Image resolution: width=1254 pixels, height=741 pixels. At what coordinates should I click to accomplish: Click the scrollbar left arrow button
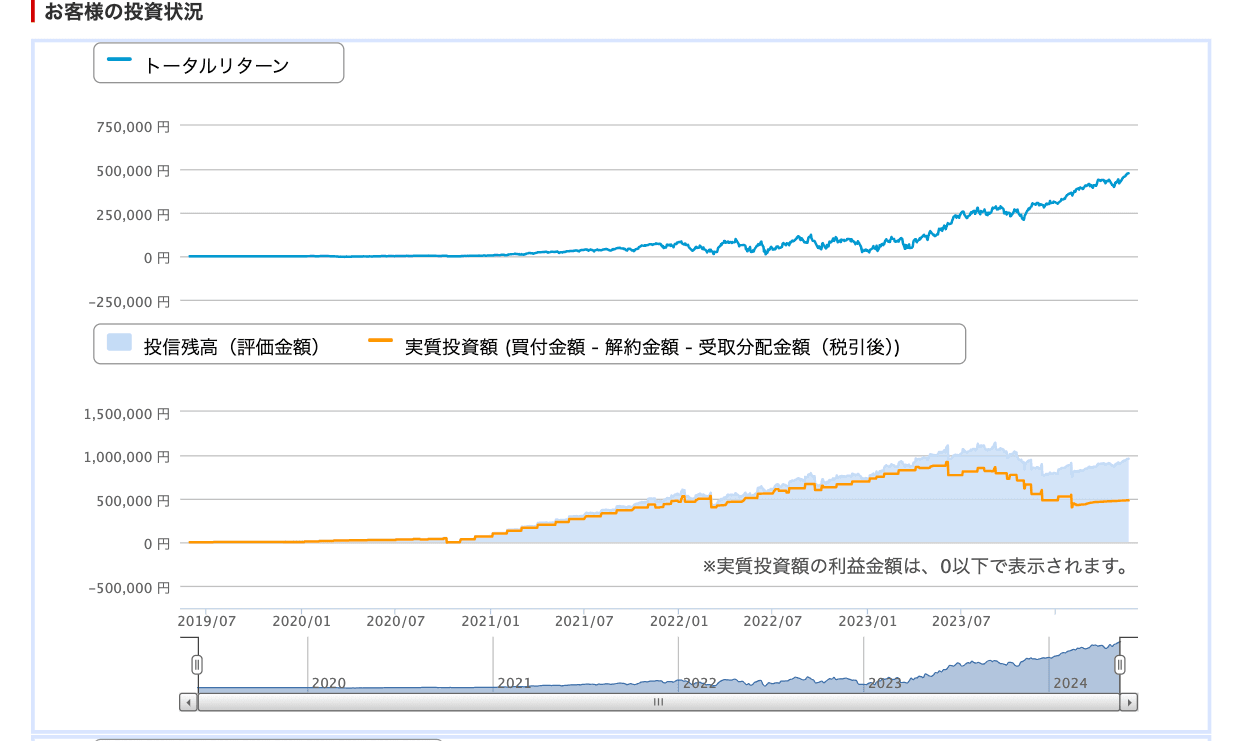click(188, 702)
